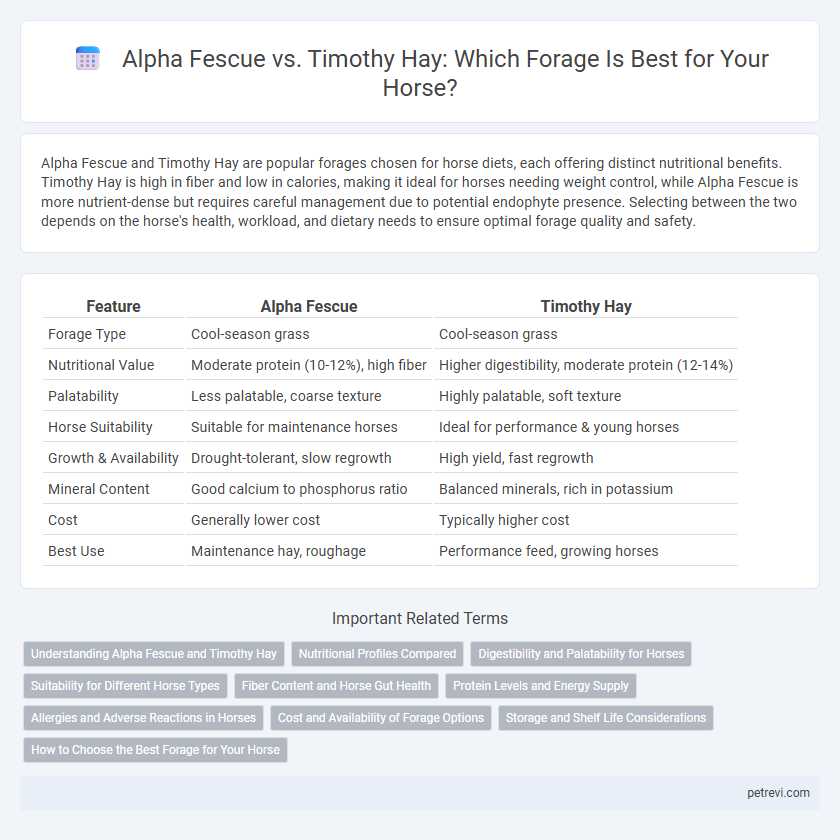This screenshot has height=840, width=840.
Task: Select the Palatability row label
Action: pyautogui.click(x=83, y=396)
